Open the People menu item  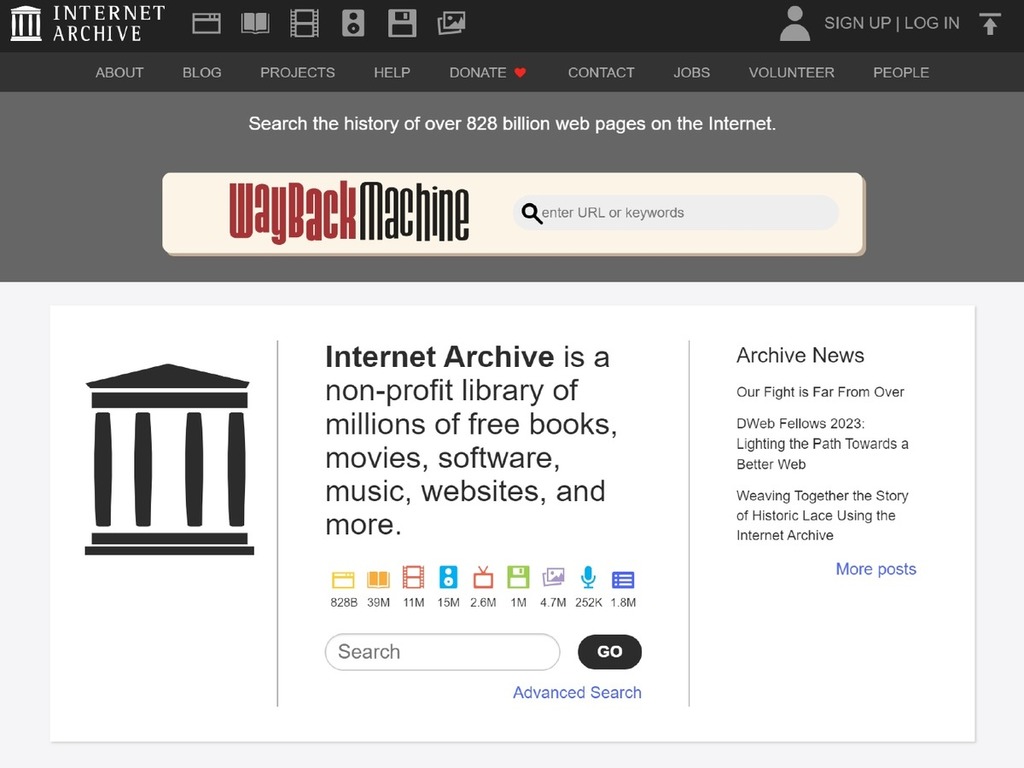click(x=901, y=72)
